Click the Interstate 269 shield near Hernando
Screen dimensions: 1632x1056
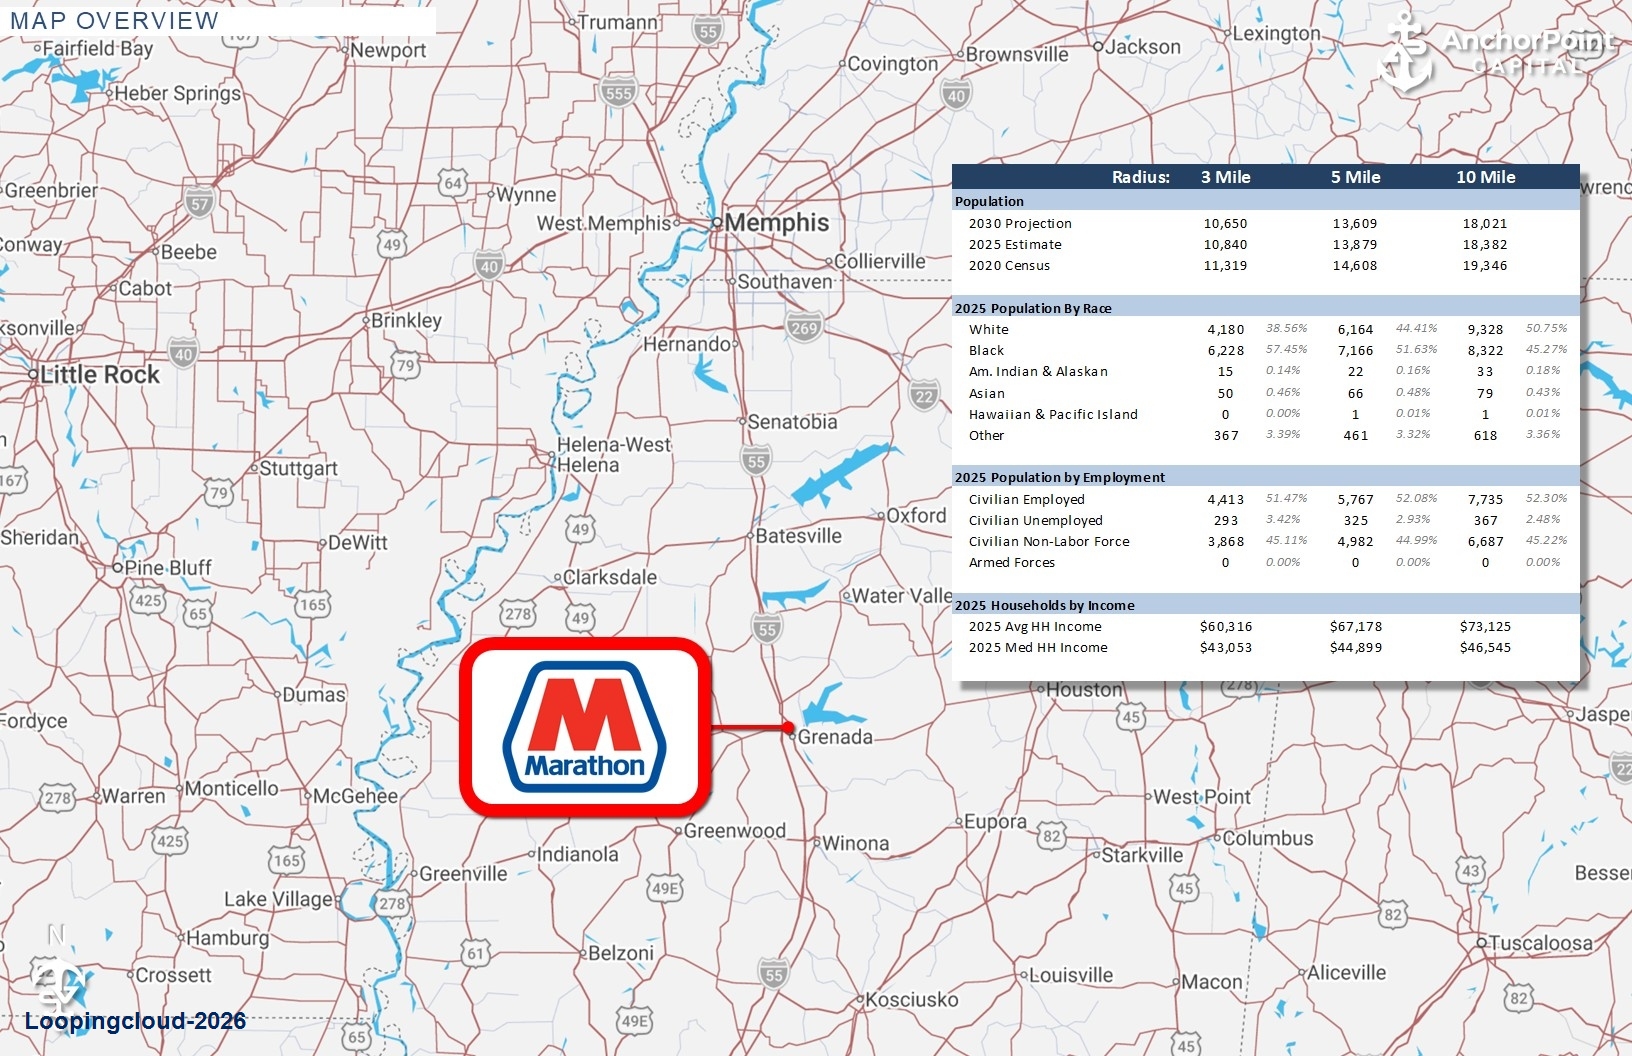(804, 327)
